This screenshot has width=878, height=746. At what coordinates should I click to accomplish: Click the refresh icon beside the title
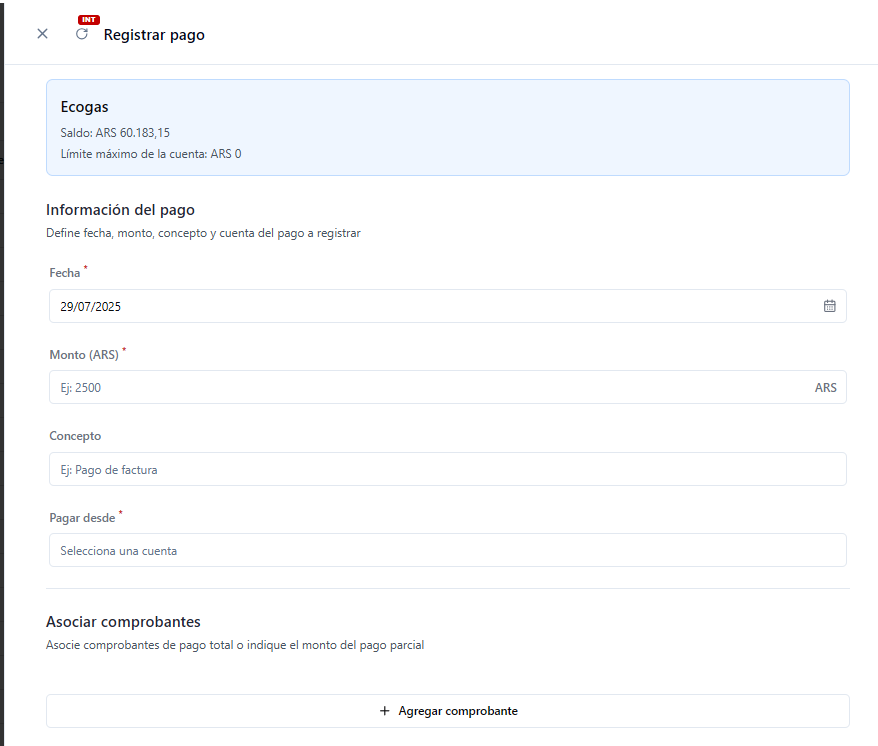[x=82, y=34]
